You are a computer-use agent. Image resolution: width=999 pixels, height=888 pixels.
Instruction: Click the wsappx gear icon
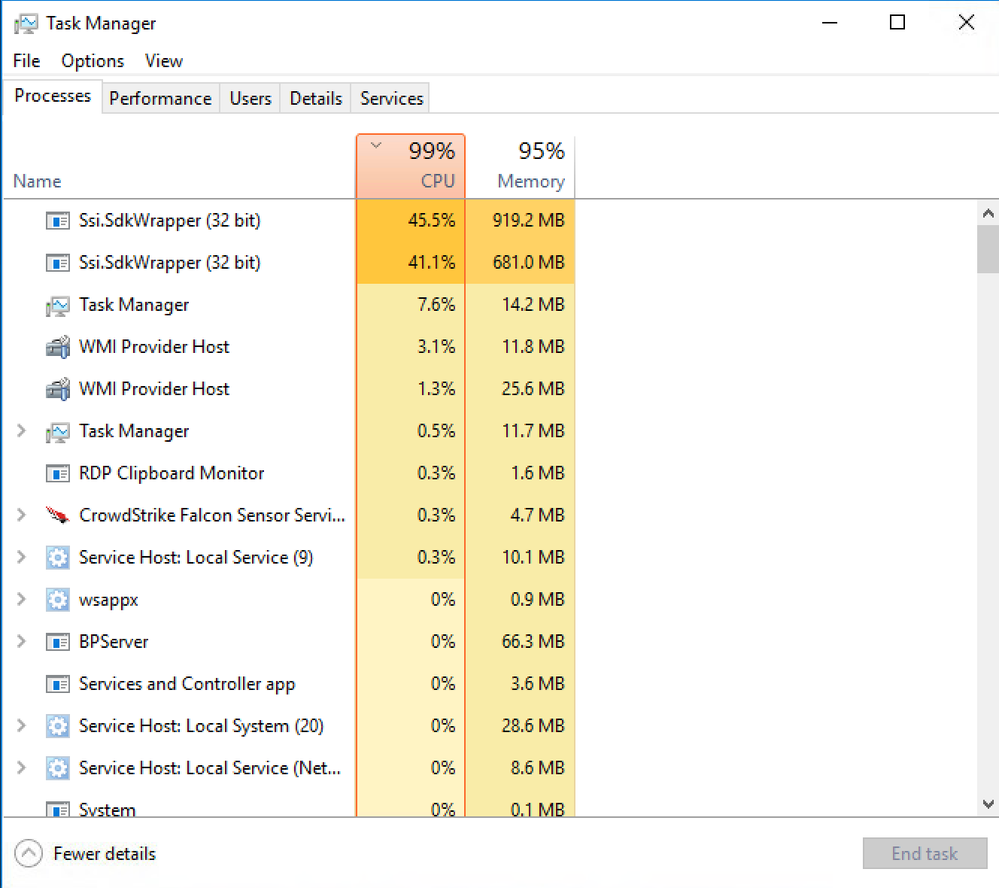point(57,600)
